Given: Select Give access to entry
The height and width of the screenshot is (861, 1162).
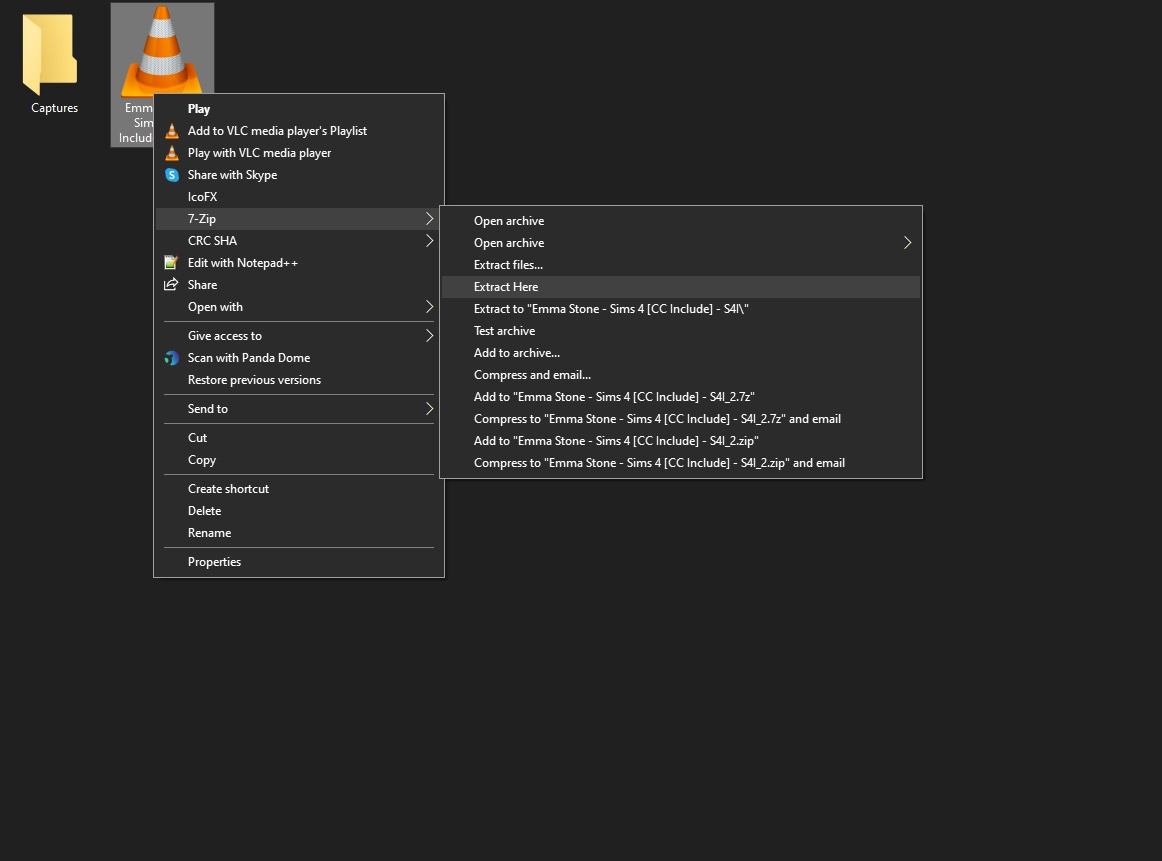Looking at the screenshot, I should [x=299, y=336].
